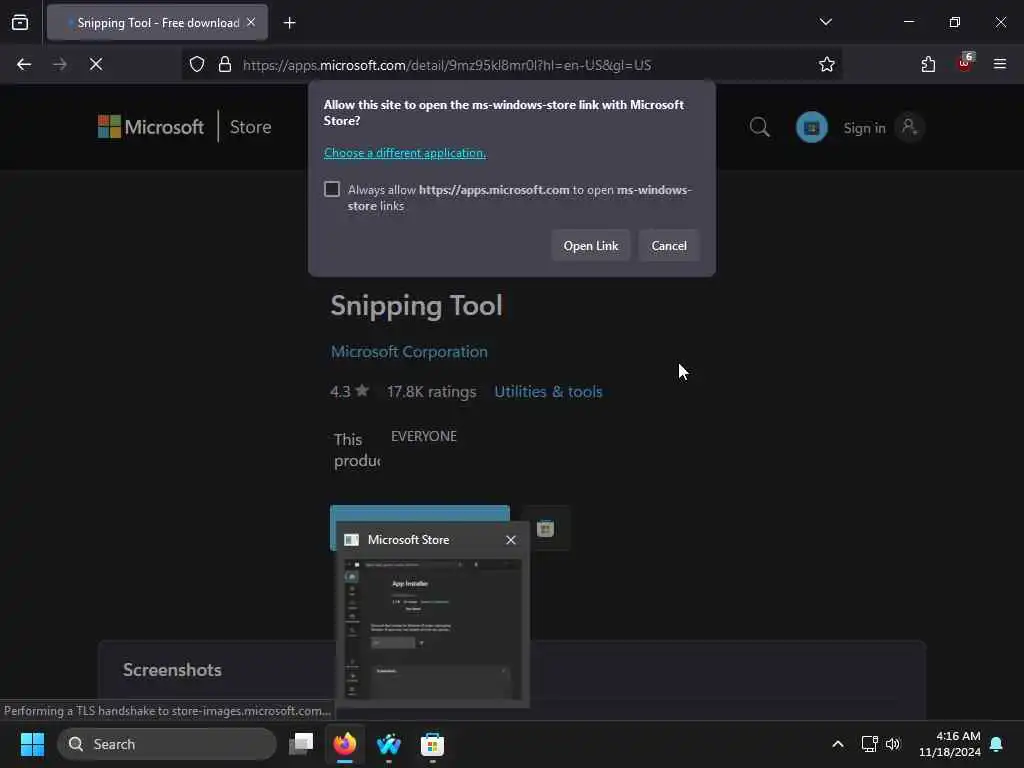This screenshot has height=768, width=1024.
Task: Open the network status tray icon
Action: [x=869, y=744]
